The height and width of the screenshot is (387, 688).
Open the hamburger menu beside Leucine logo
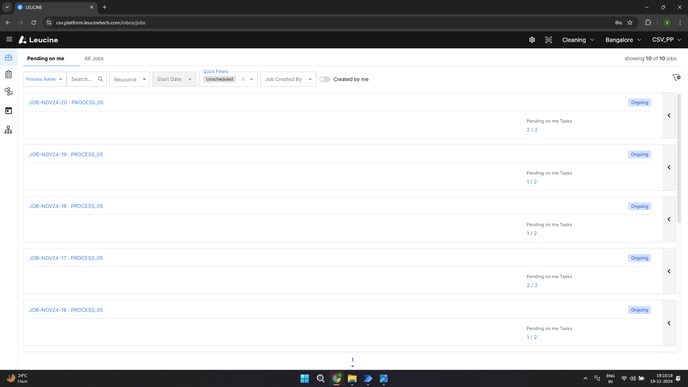coord(9,39)
